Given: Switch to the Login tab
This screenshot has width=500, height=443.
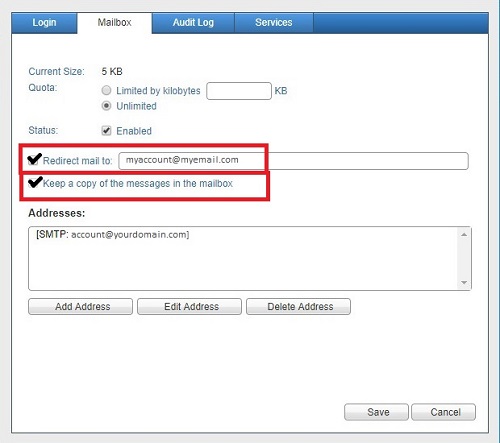Looking at the screenshot, I should [44, 23].
